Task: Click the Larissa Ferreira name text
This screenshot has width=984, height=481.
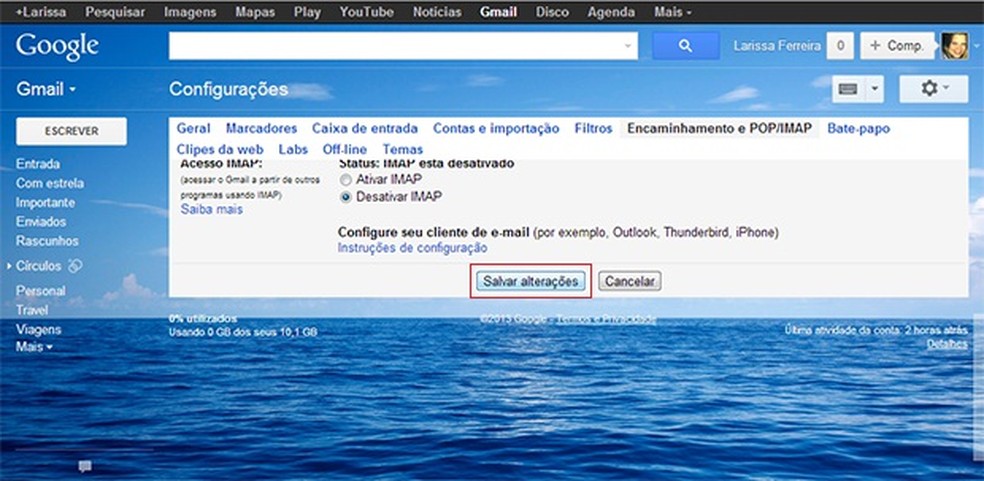Action: (x=777, y=46)
